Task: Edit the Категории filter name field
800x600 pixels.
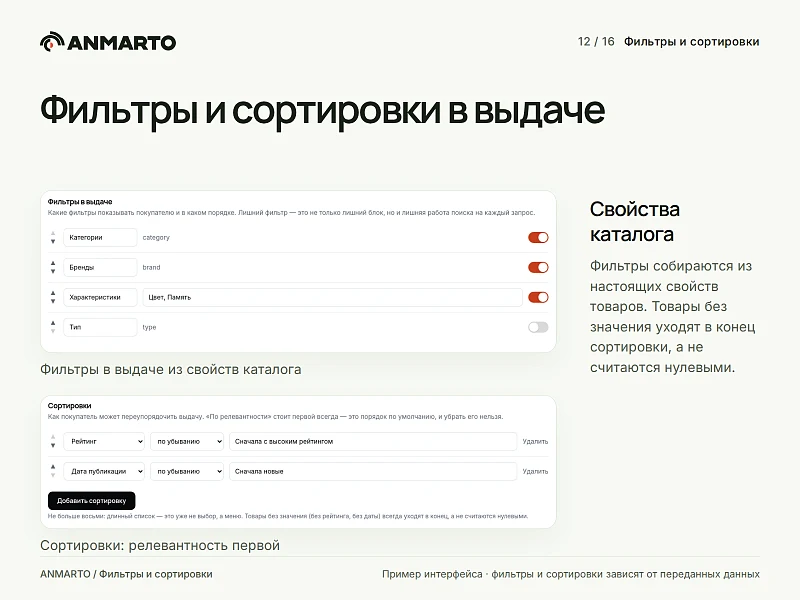Action: coord(100,237)
